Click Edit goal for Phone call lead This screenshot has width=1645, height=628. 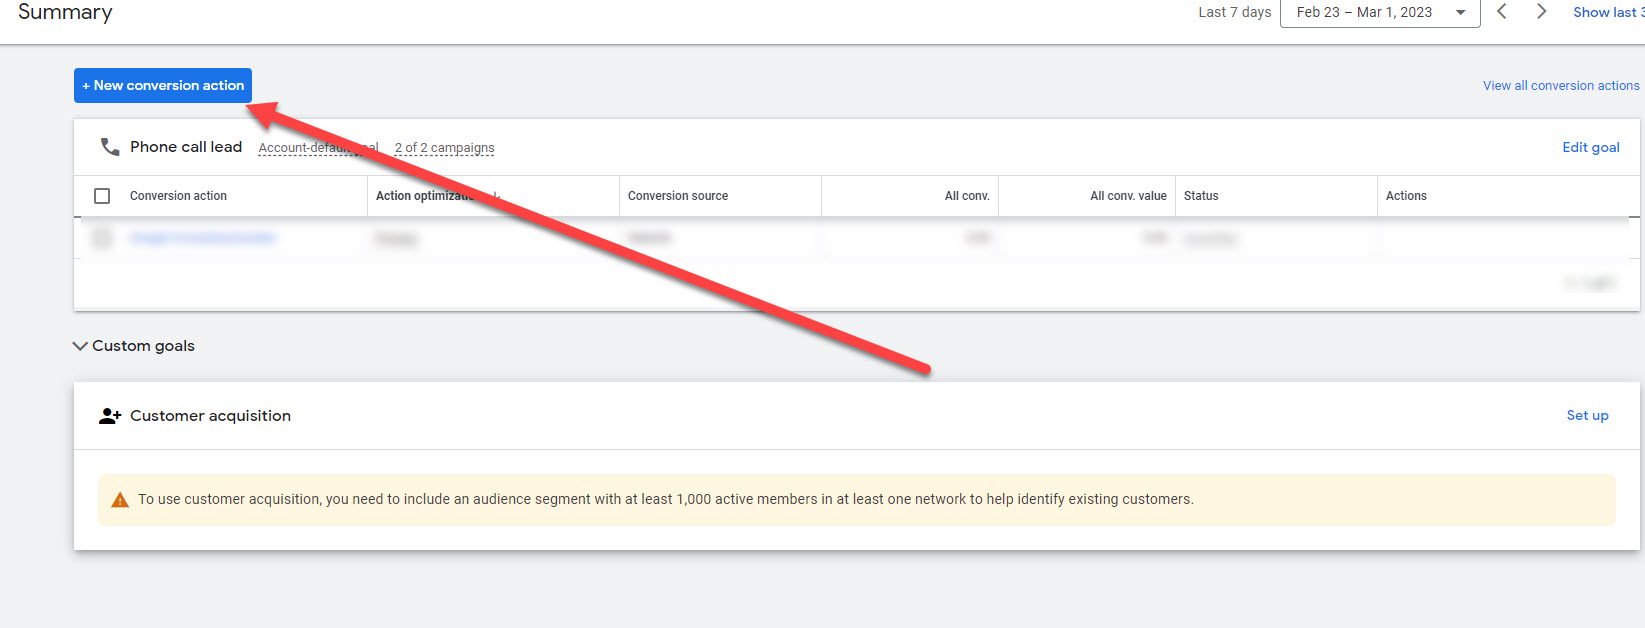(x=1590, y=147)
